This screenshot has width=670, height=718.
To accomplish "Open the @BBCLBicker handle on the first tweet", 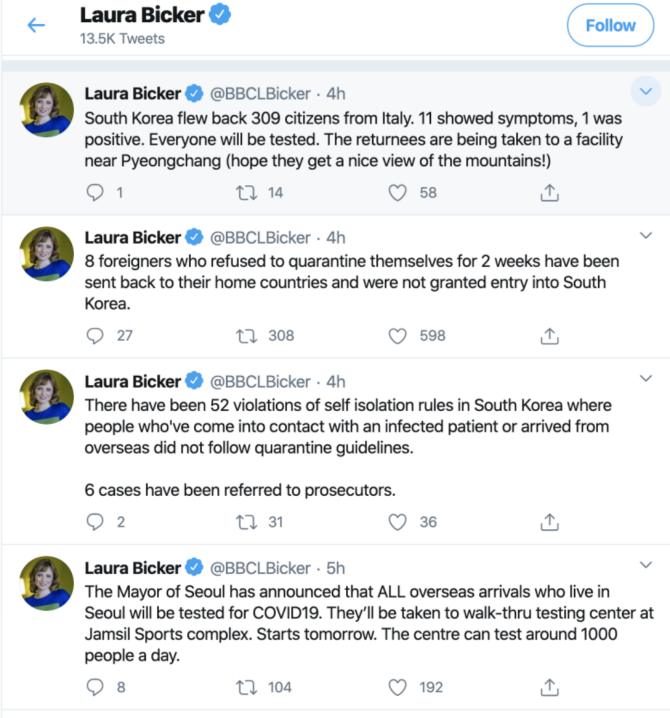I will [259, 94].
